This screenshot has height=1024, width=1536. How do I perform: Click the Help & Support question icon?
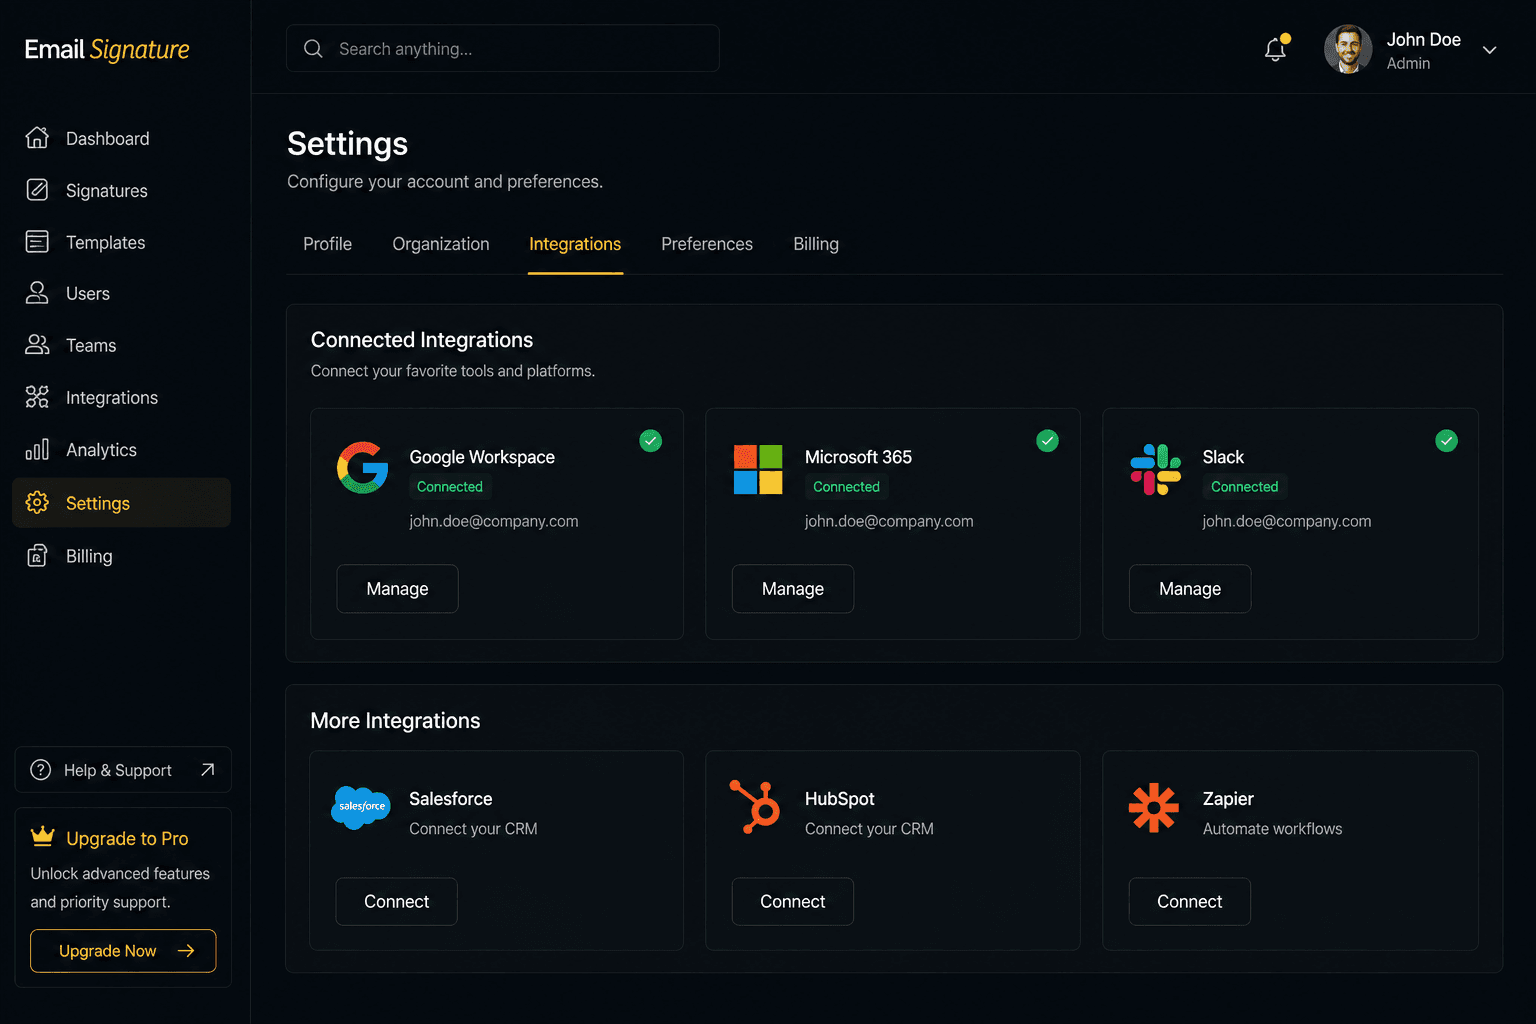pyautogui.click(x=41, y=770)
